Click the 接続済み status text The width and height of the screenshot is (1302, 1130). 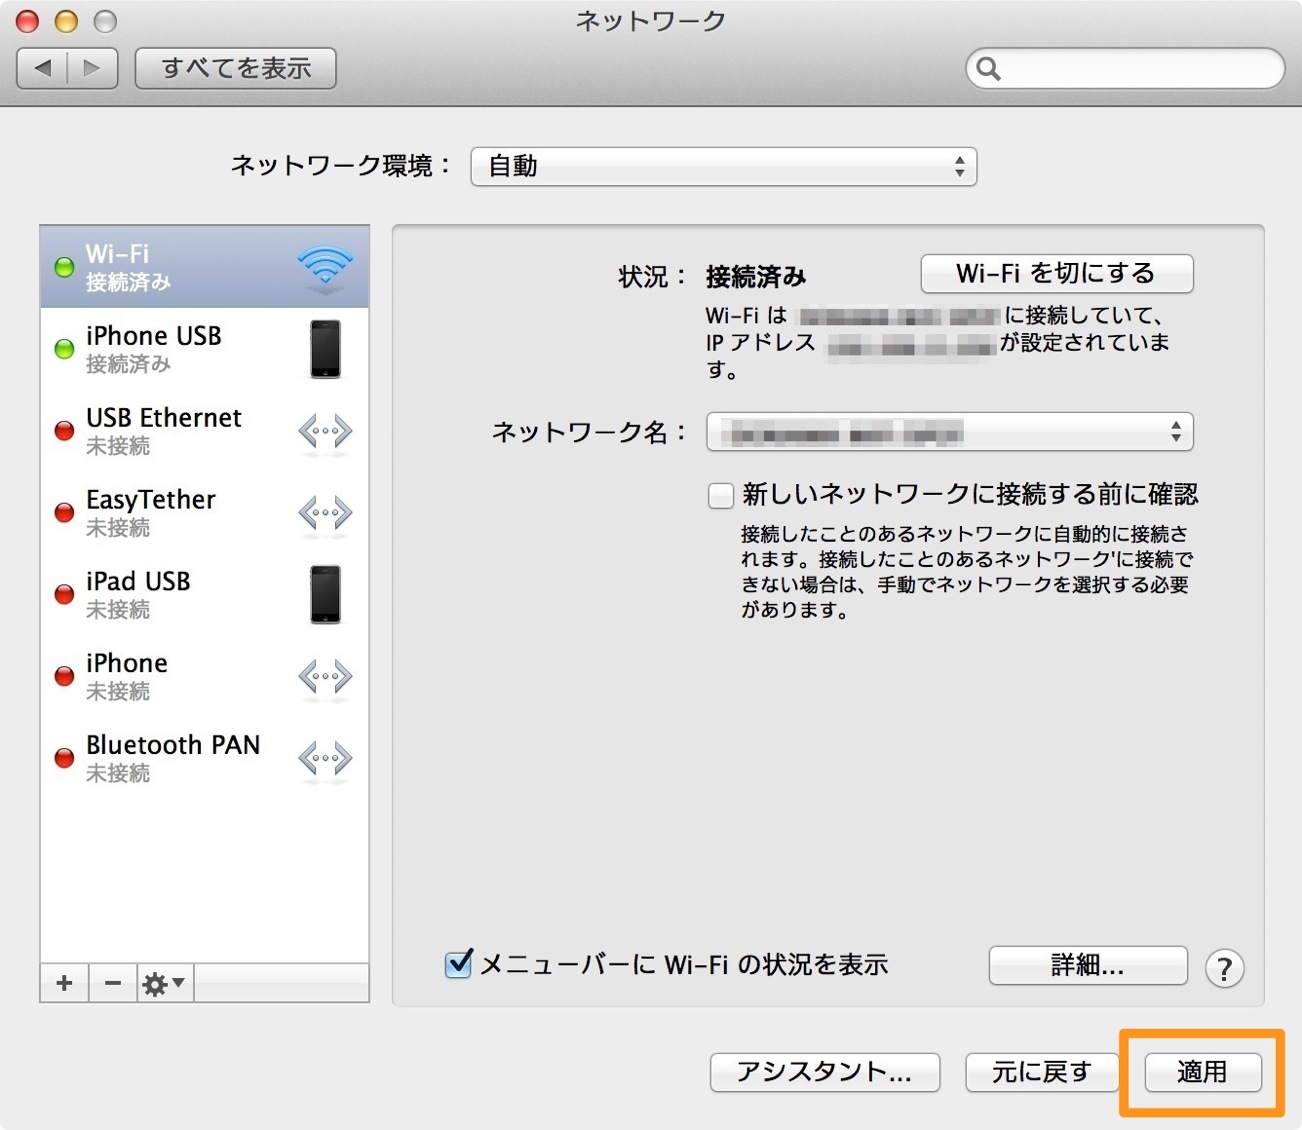point(756,276)
